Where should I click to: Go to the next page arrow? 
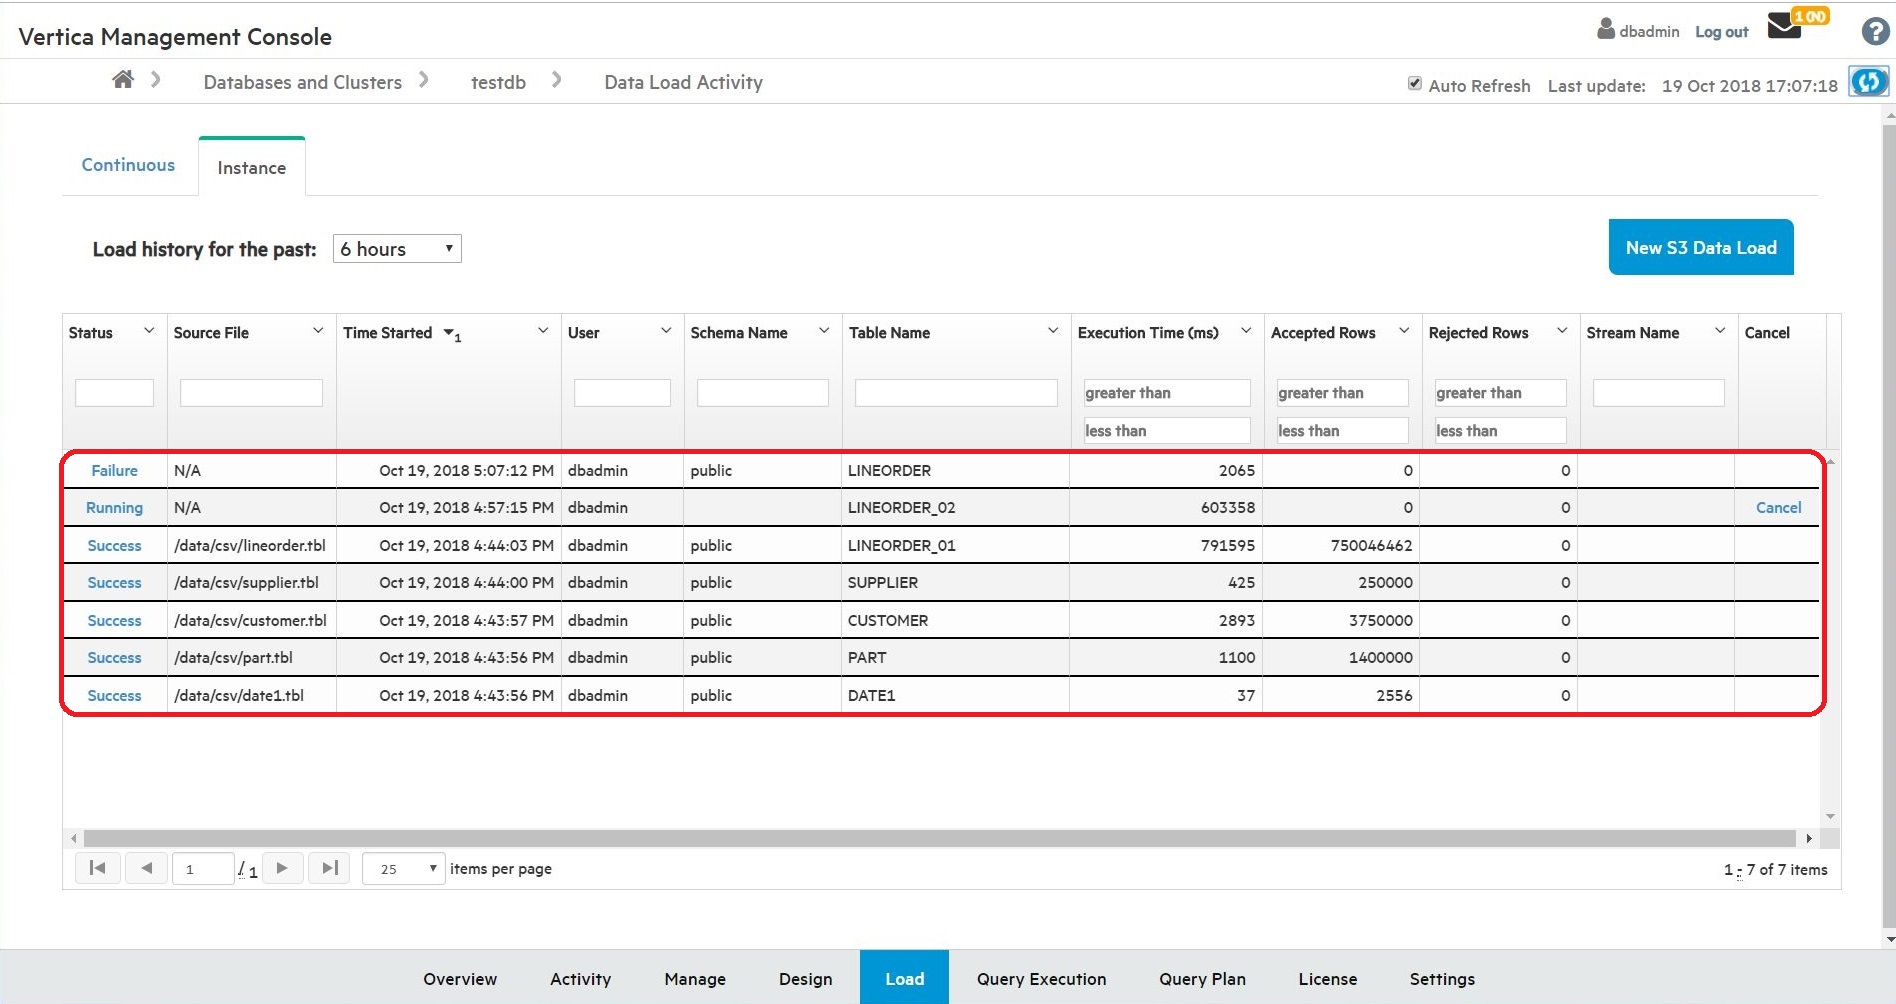coord(282,868)
